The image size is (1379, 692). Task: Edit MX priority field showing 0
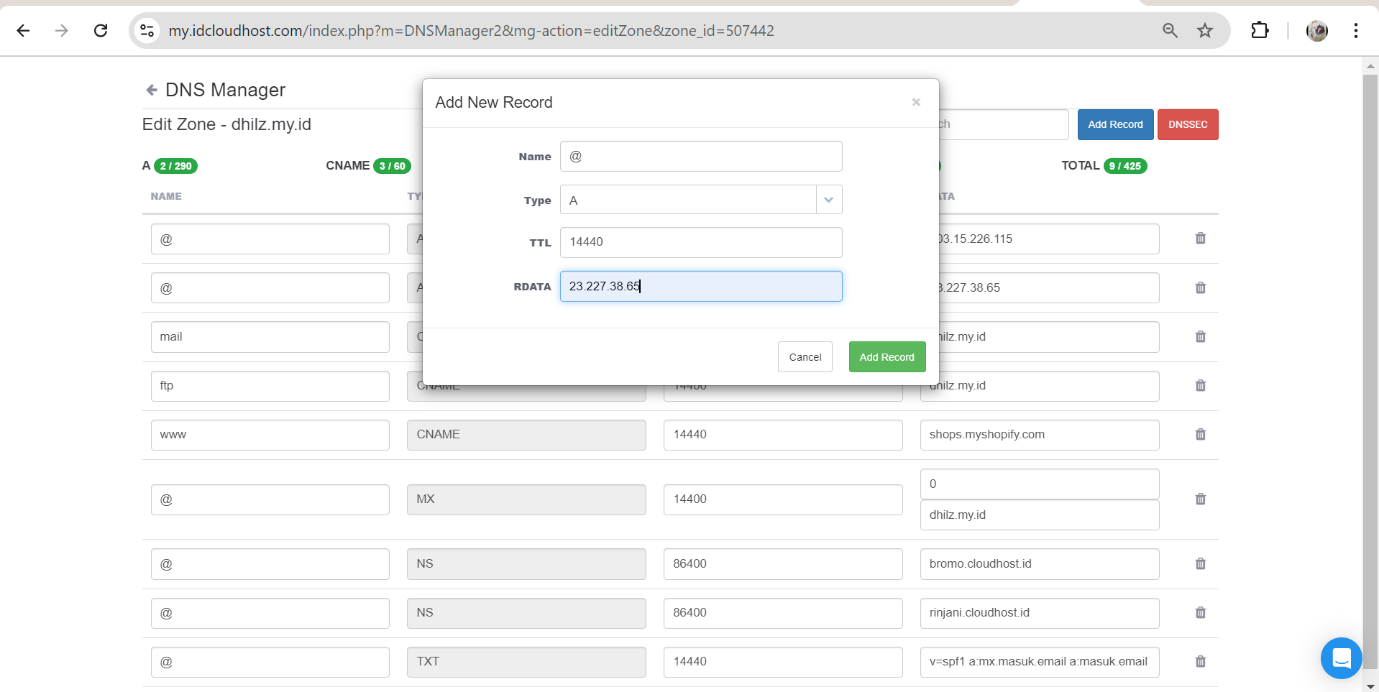[x=1039, y=484]
